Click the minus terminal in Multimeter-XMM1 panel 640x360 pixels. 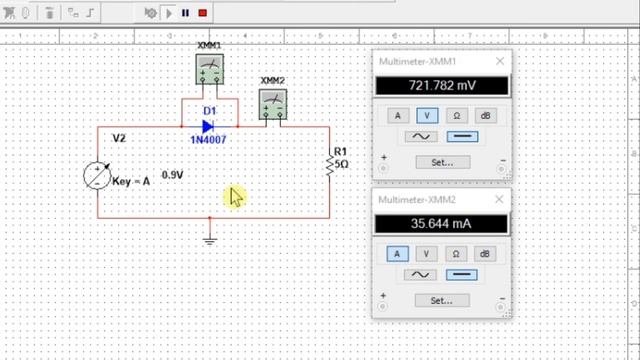(x=501, y=169)
